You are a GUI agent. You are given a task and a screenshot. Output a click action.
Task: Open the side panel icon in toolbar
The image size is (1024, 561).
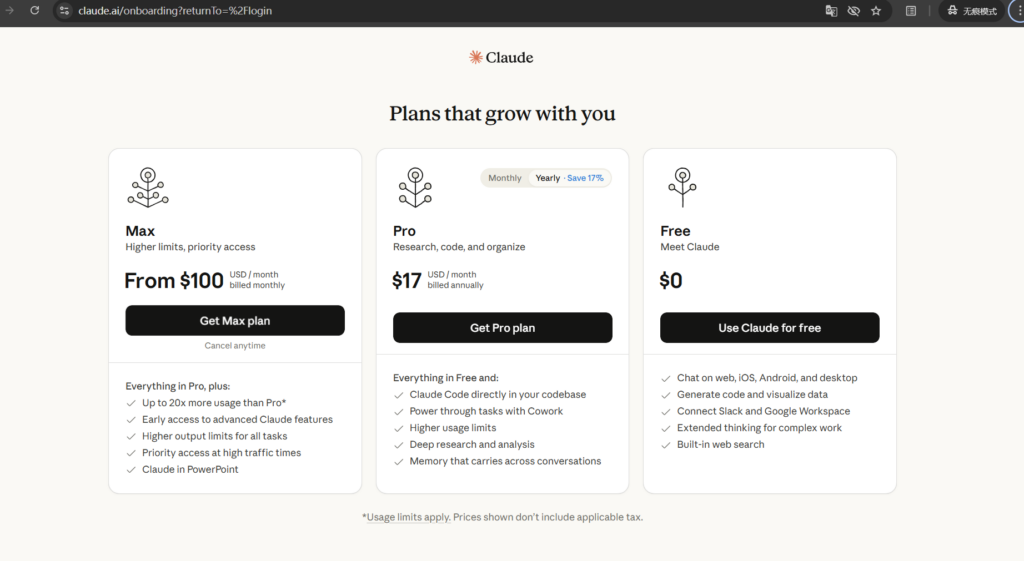[911, 11]
